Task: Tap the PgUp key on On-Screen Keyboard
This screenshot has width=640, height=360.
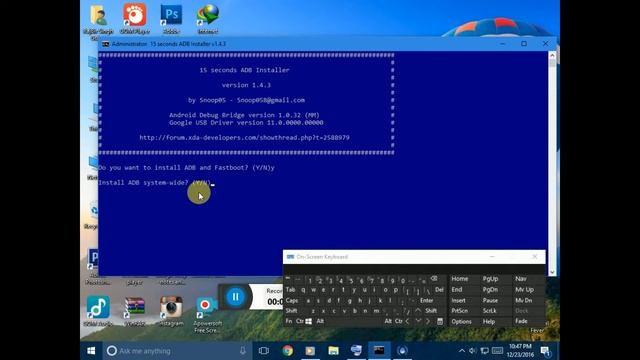Action: pyautogui.click(x=490, y=279)
